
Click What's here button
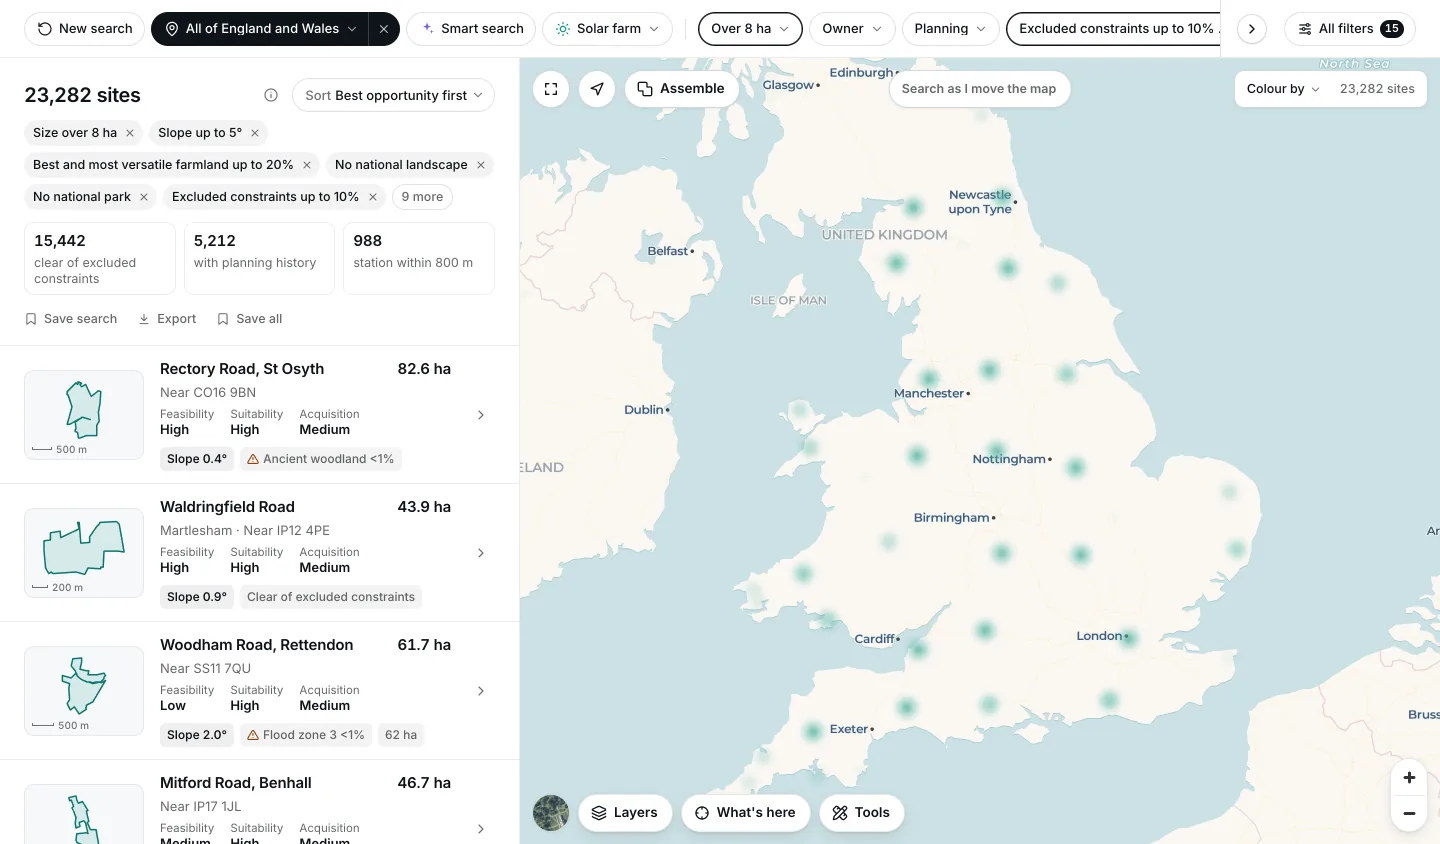tap(746, 813)
